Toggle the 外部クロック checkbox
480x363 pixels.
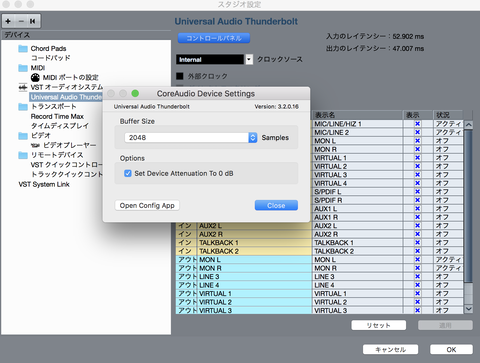tap(180, 76)
